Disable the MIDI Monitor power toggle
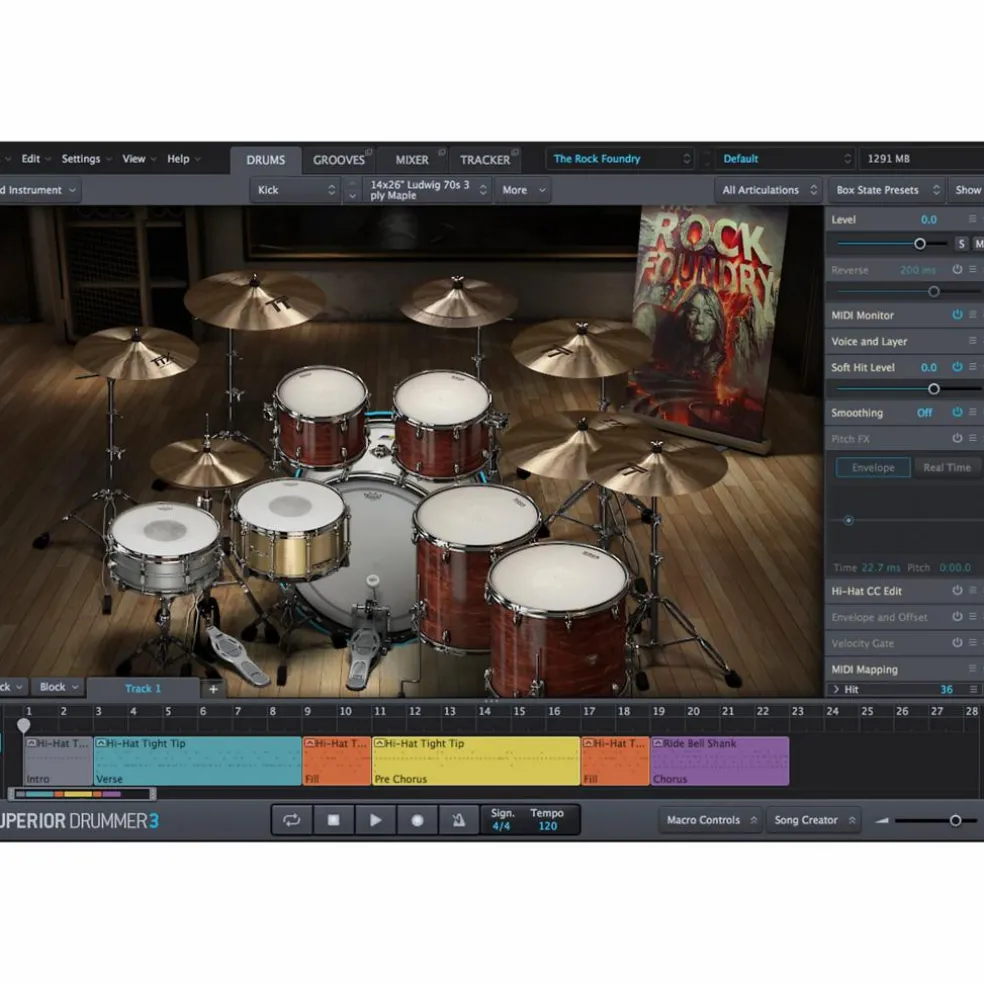This screenshot has width=984, height=984. coord(957,314)
